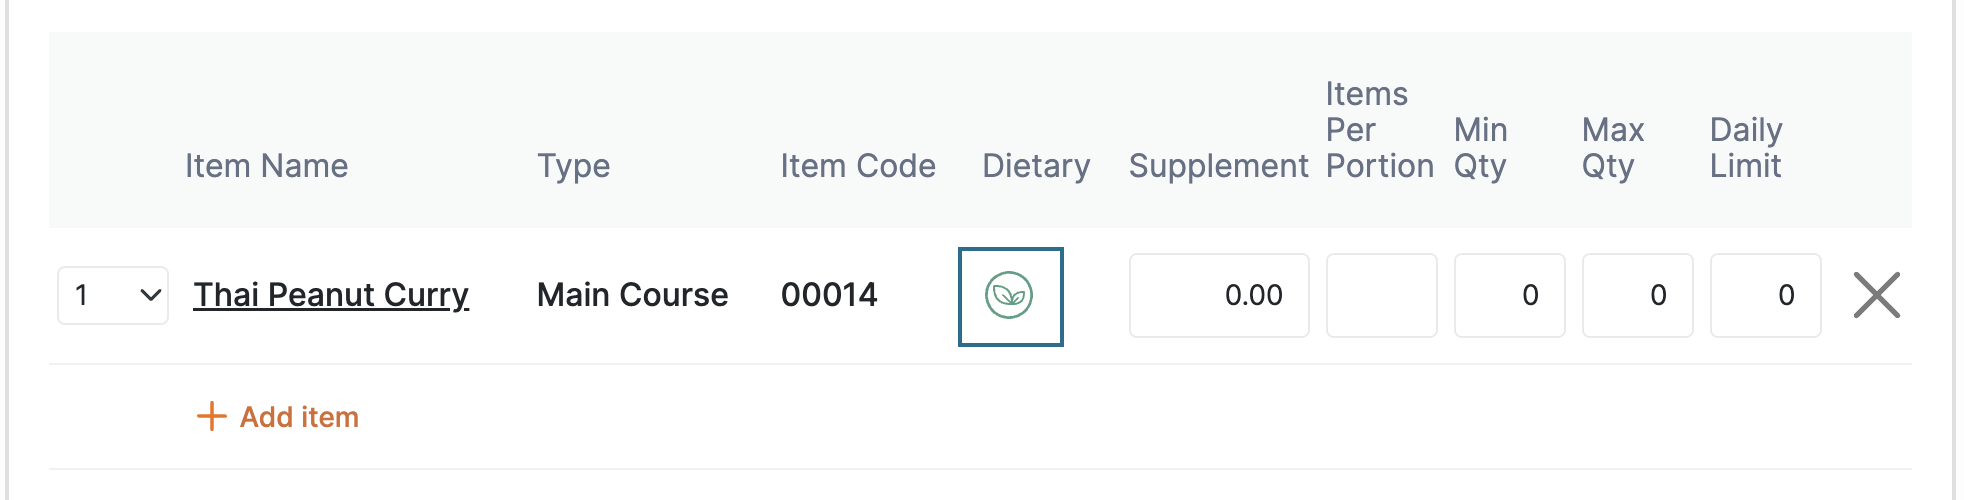Open the Thai Peanut Curry item link
Image resolution: width=1964 pixels, height=500 pixels.
point(331,295)
